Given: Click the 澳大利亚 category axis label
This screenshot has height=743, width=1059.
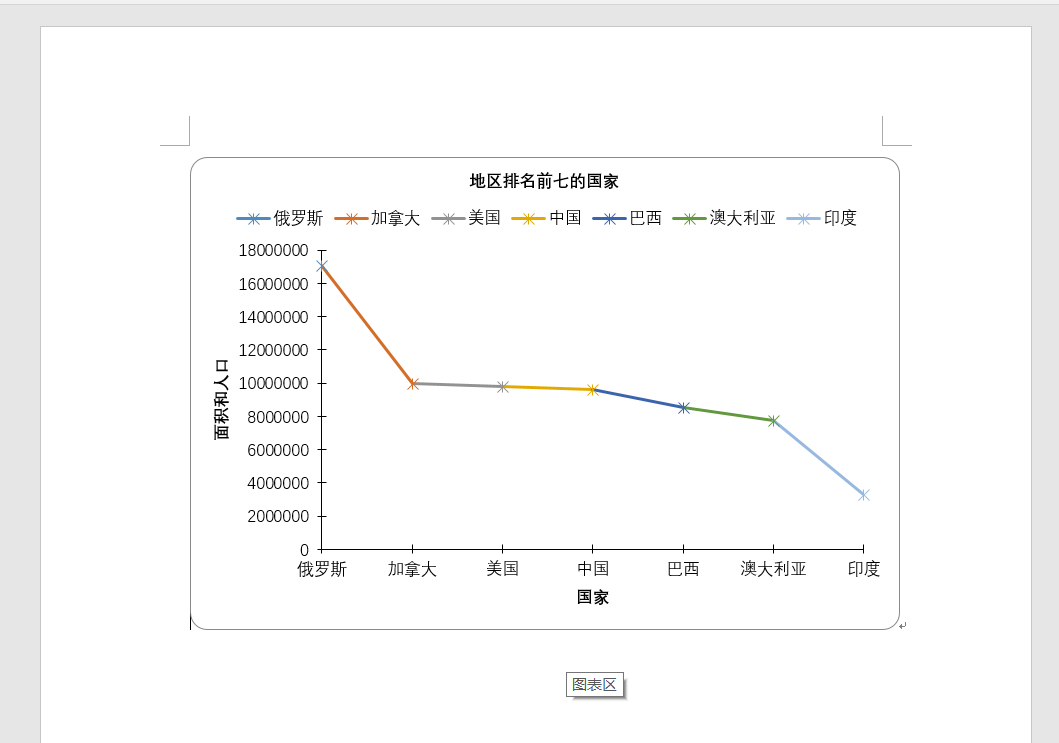Looking at the screenshot, I should [x=771, y=568].
